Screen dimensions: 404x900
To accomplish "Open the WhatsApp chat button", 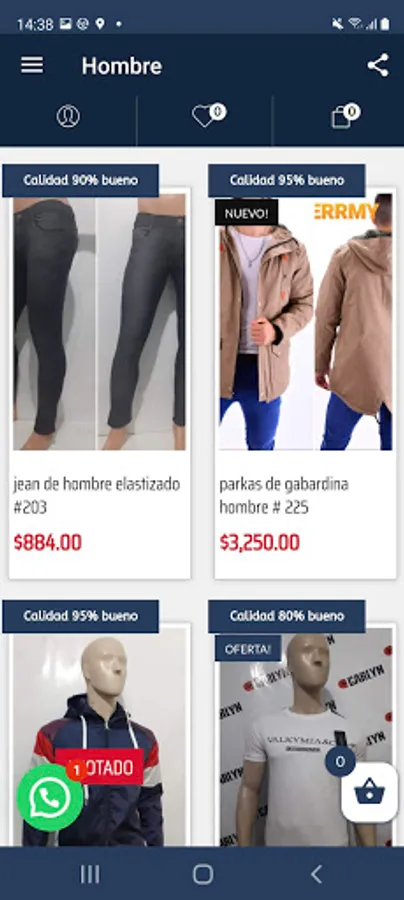I will click(x=50, y=797).
